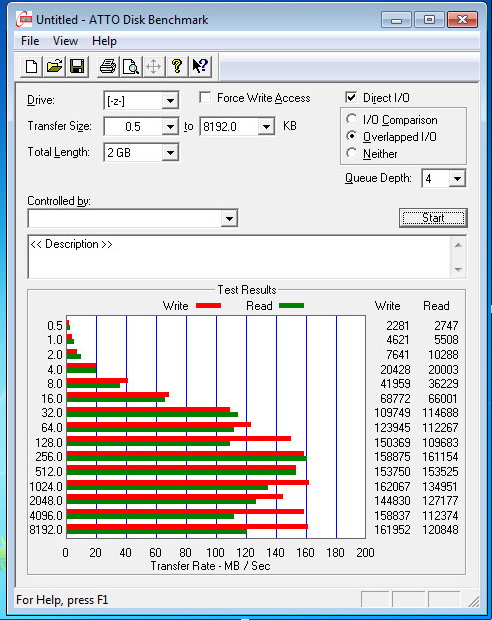The image size is (492, 620).
Task: Expand the Controlled by dropdown
Action: coord(229,218)
